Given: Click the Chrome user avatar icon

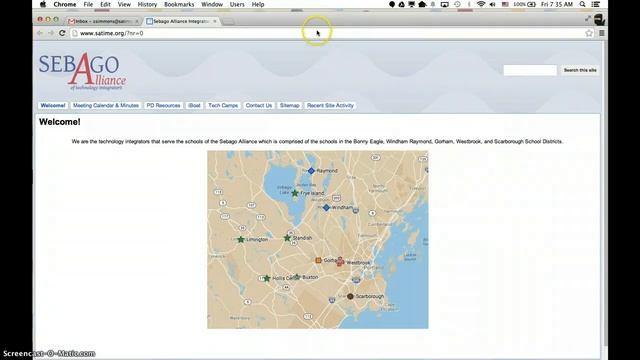Looking at the screenshot, I should tap(599, 19).
